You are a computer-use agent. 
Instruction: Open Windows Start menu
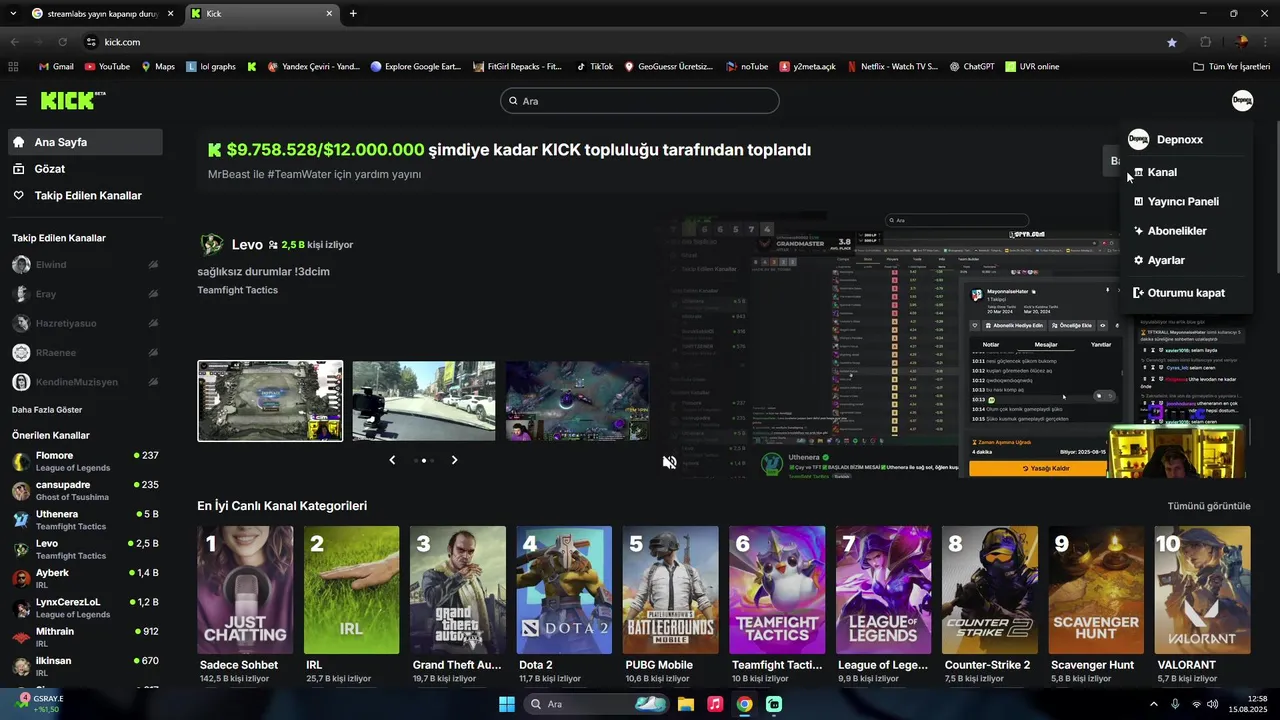(507, 704)
